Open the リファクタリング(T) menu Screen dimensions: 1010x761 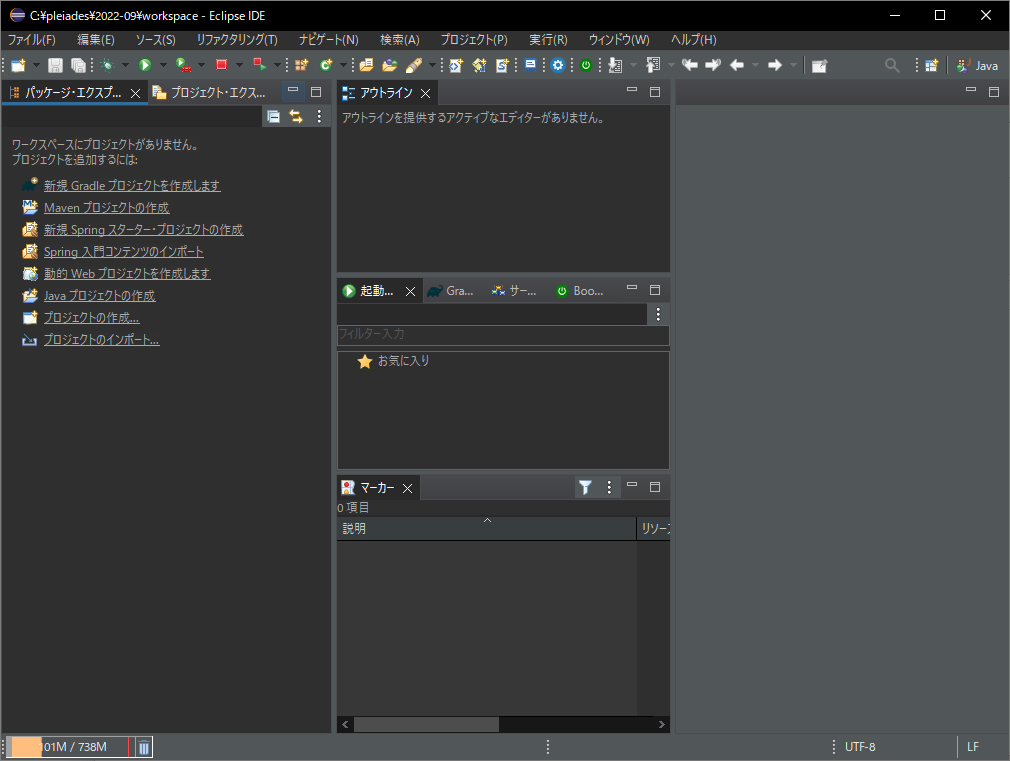pos(237,40)
